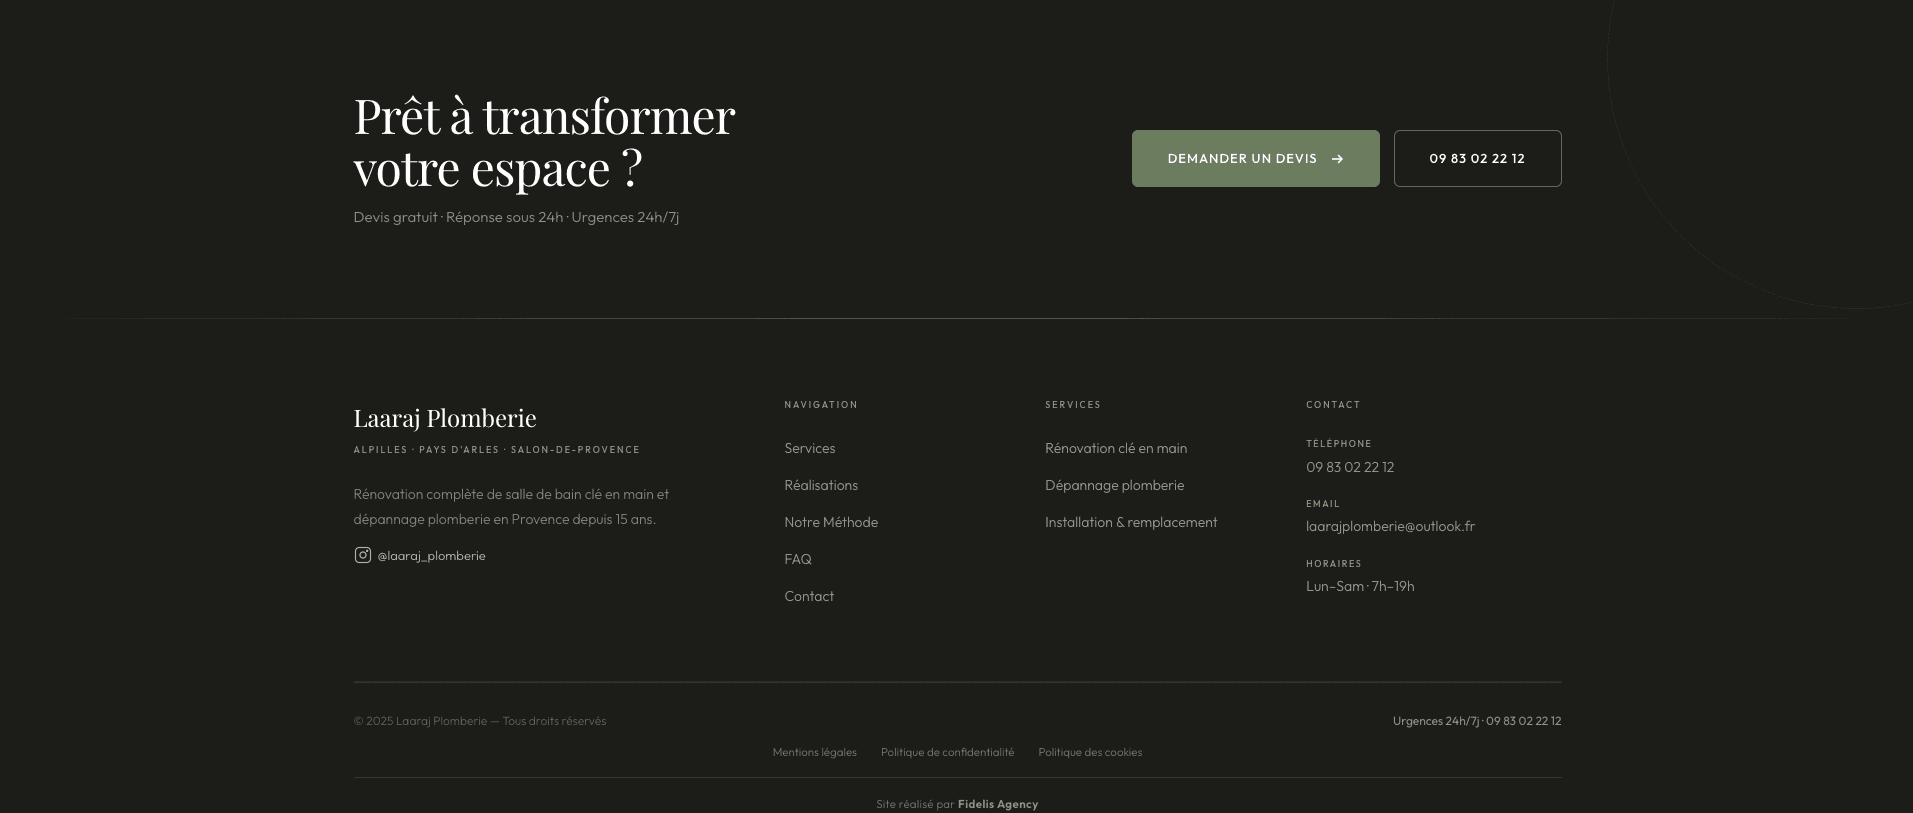Click the EMAIL label in Contact column
1913x813 pixels.
click(x=1323, y=504)
